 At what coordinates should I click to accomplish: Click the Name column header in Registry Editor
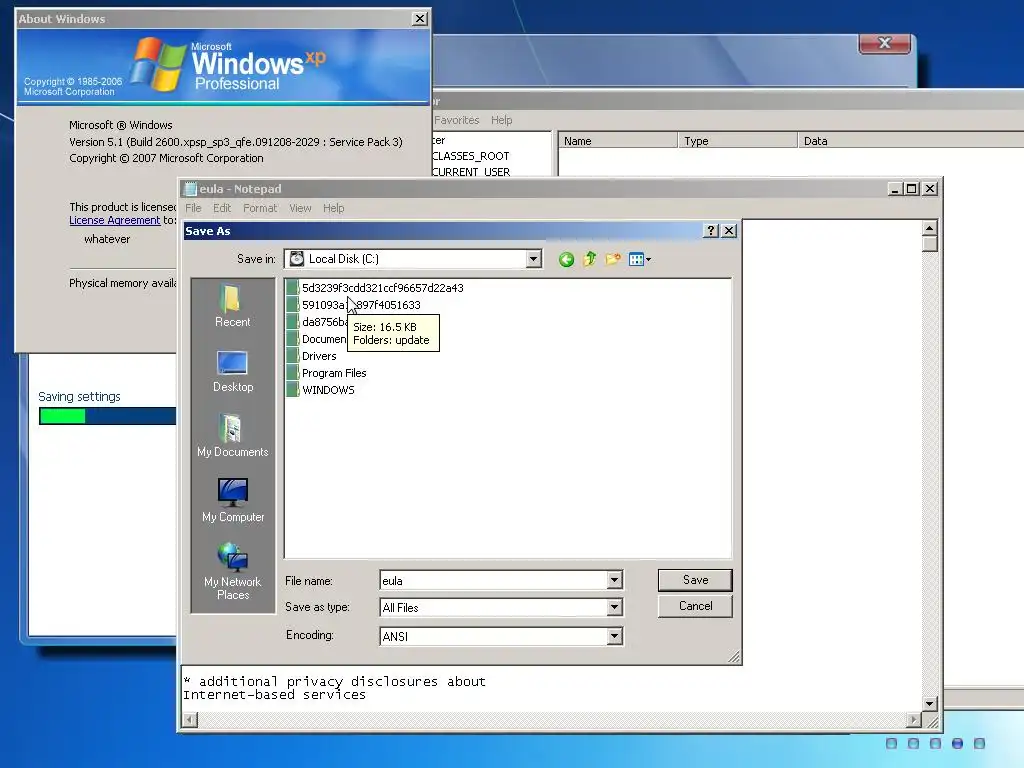coord(618,141)
